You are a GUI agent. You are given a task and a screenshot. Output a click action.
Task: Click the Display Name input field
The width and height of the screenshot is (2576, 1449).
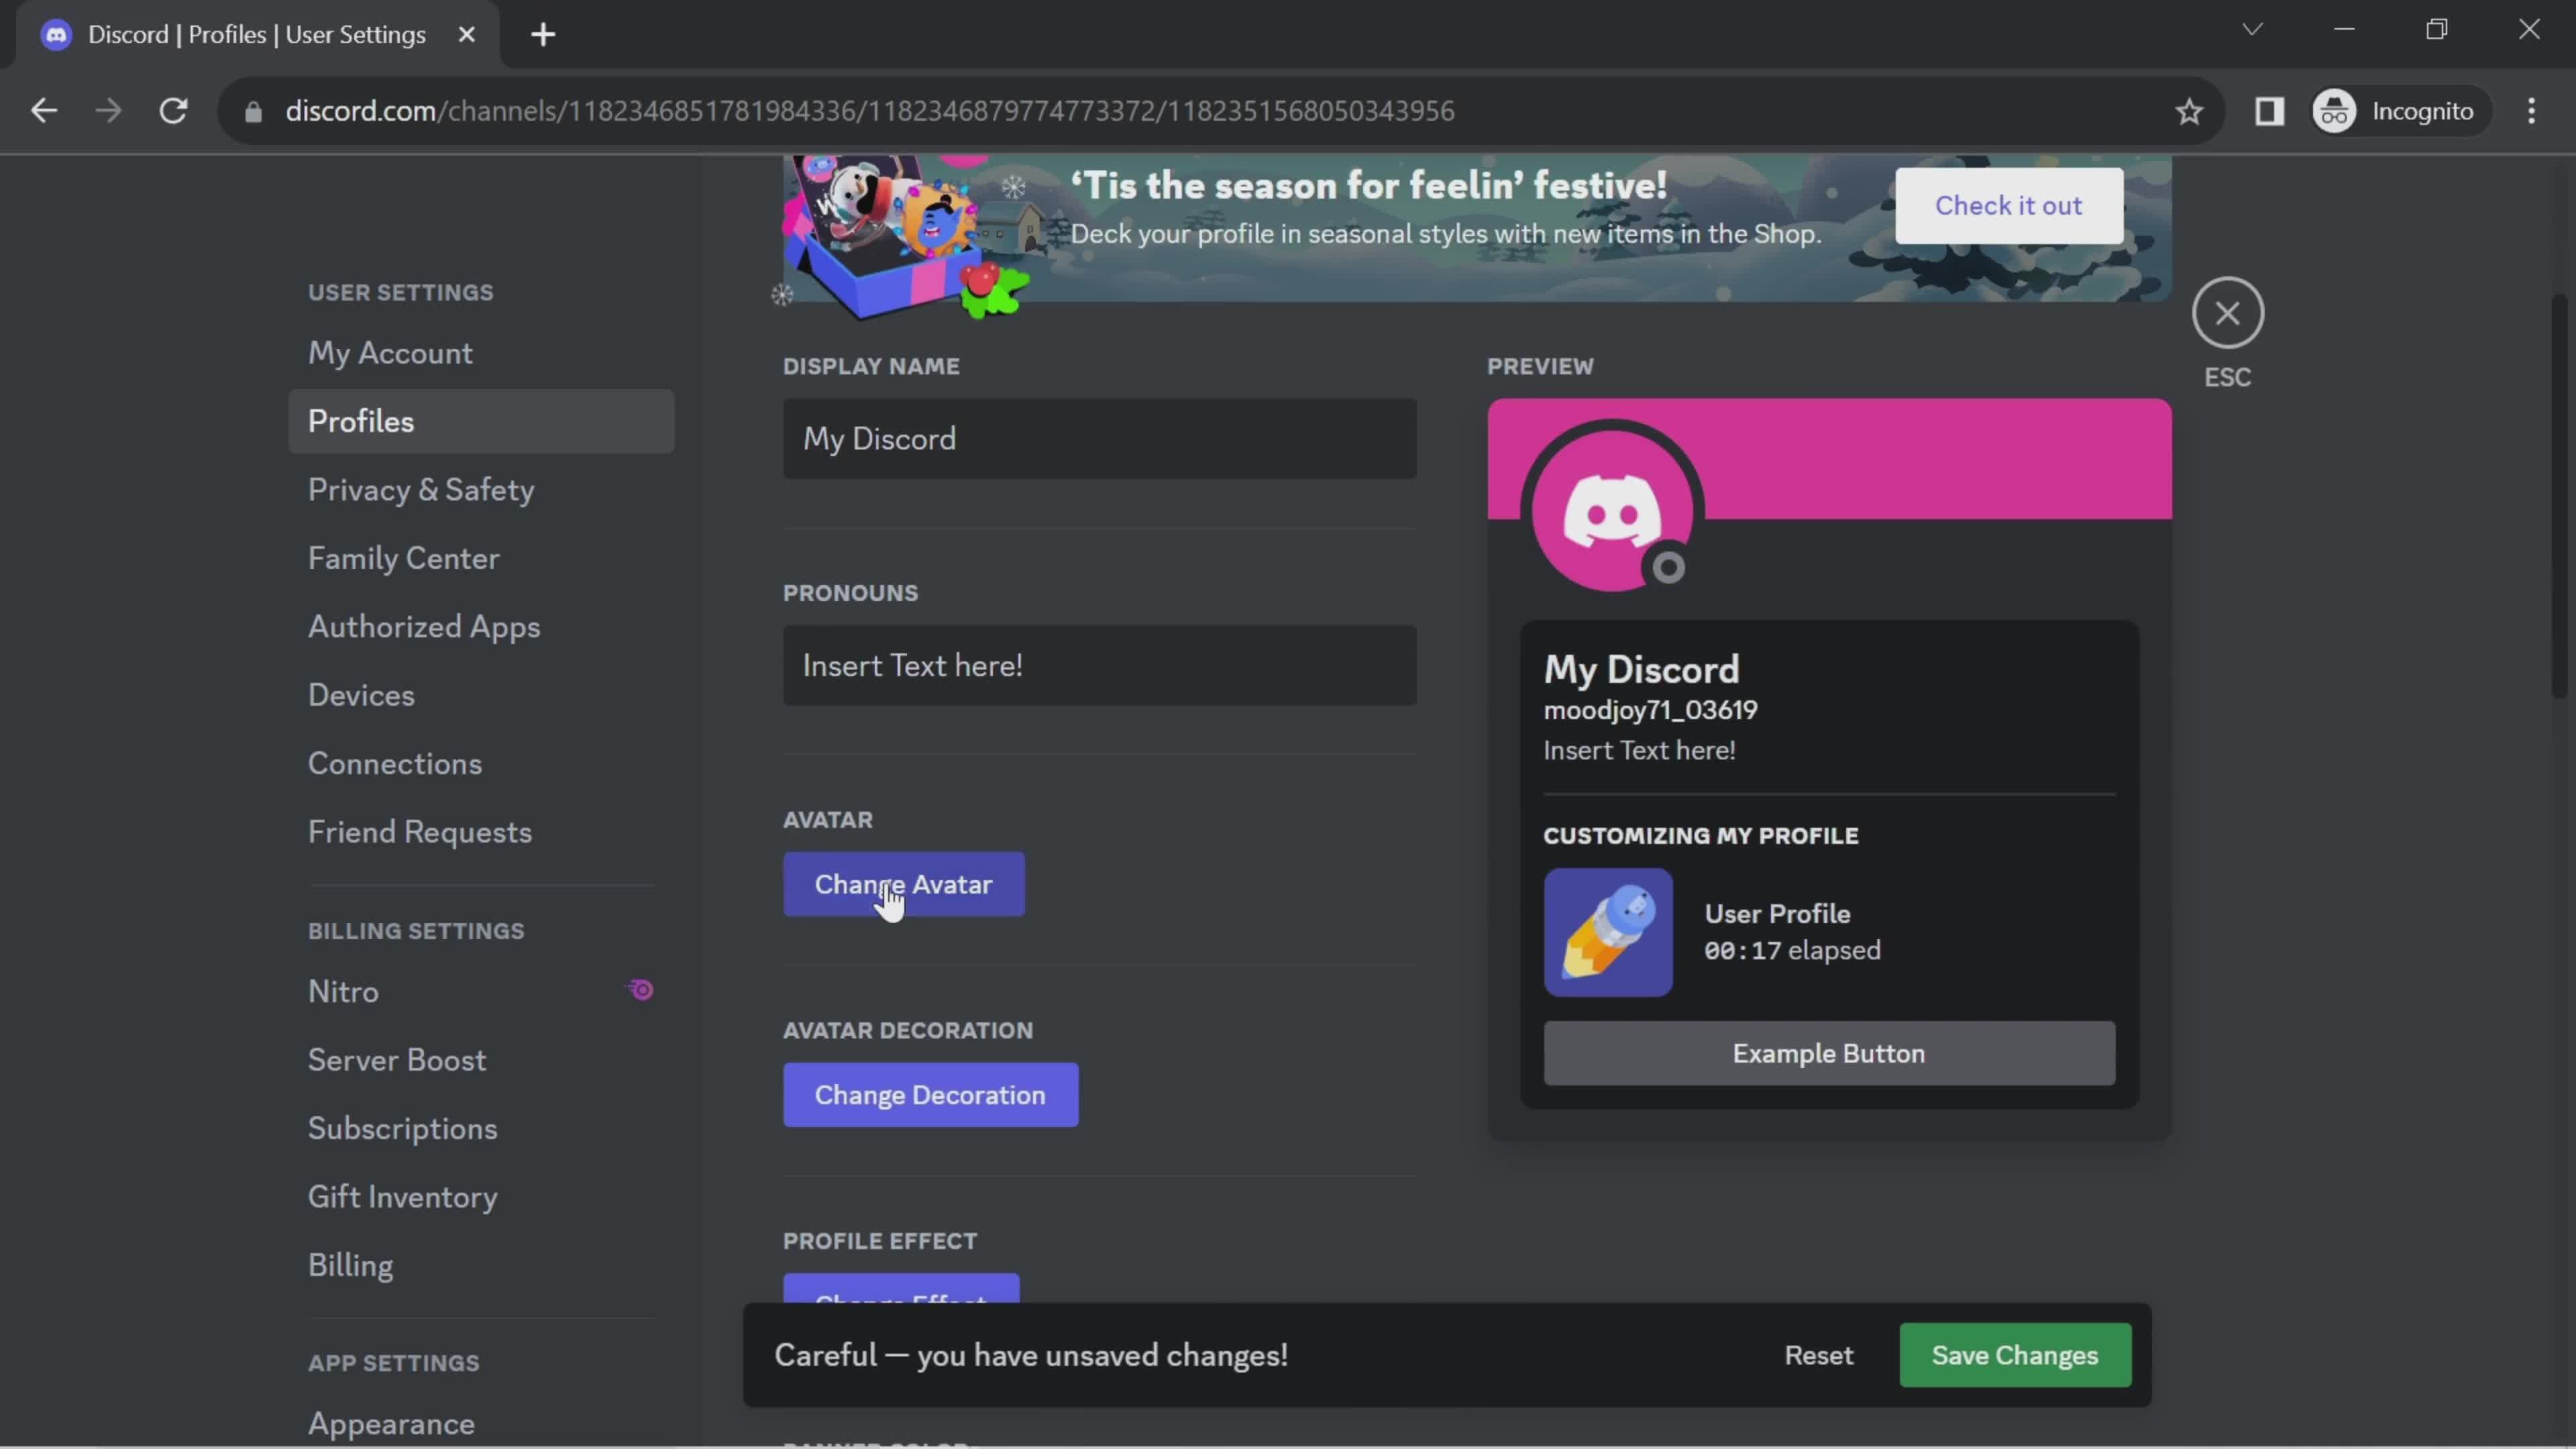pos(1099,437)
